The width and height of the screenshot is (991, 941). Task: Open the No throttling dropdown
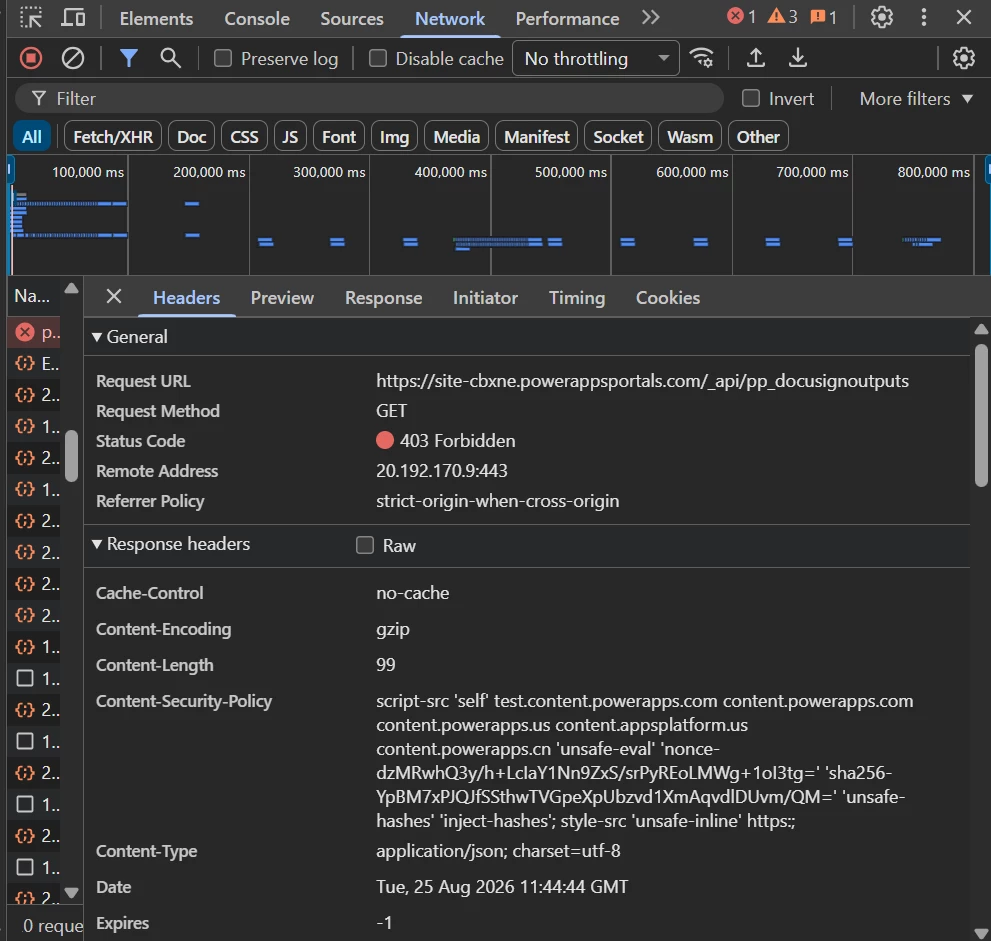pos(595,58)
